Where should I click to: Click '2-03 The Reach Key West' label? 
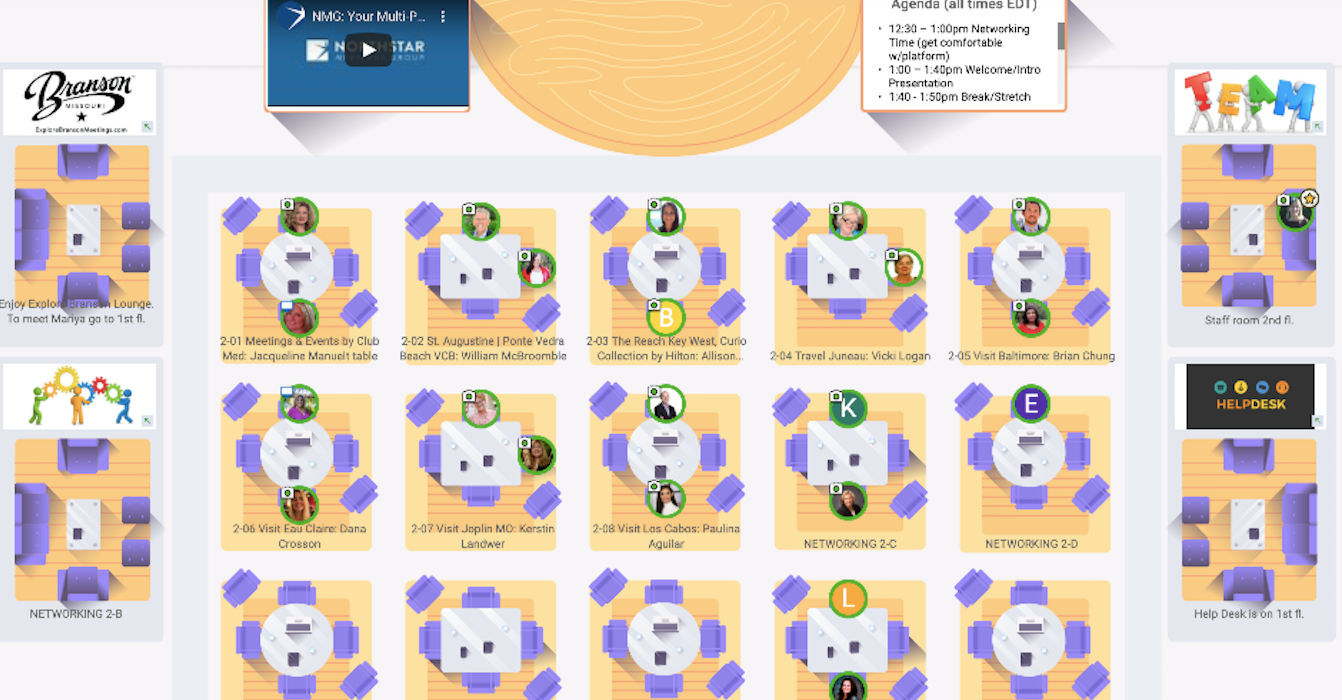click(666, 348)
